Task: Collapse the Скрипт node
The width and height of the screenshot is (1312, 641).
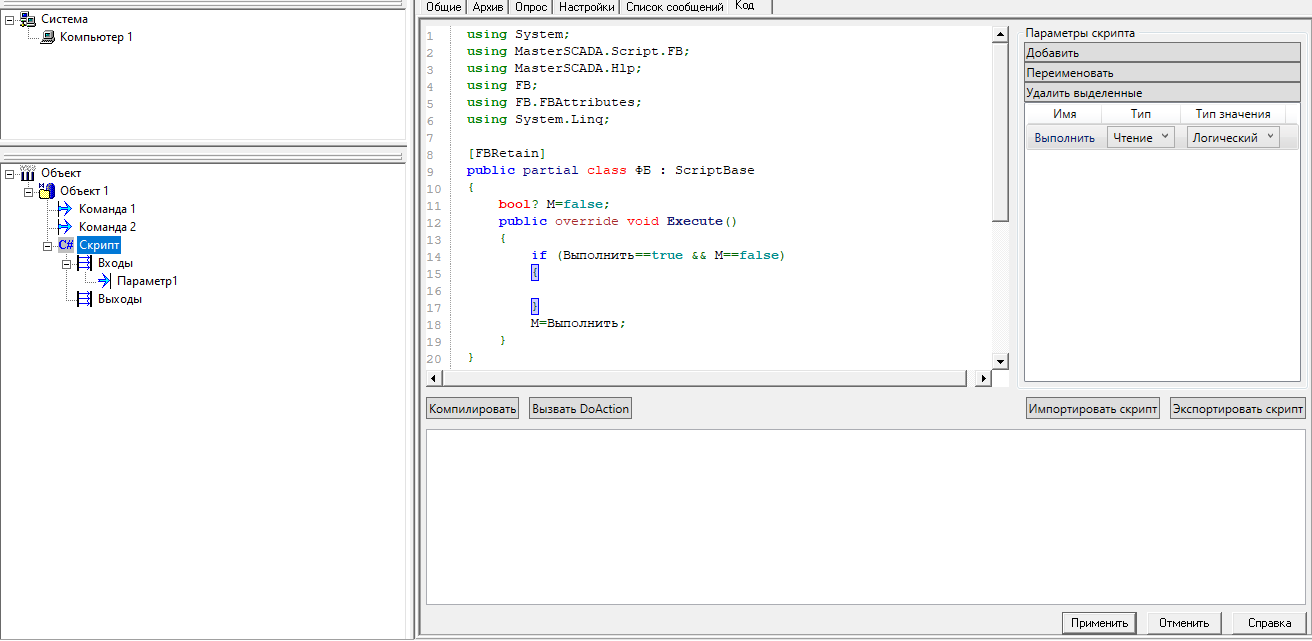Action: point(47,245)
